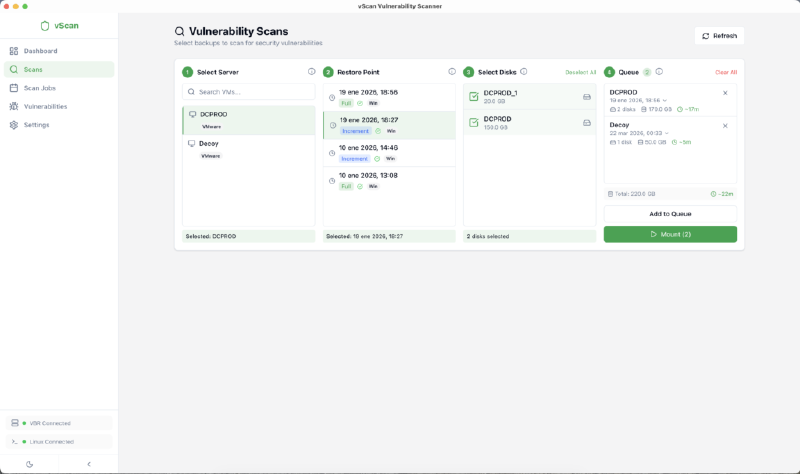Screen dimensions: 800x474
Task: Show info for Select Disks step
Action: click(x=523, y=72)
